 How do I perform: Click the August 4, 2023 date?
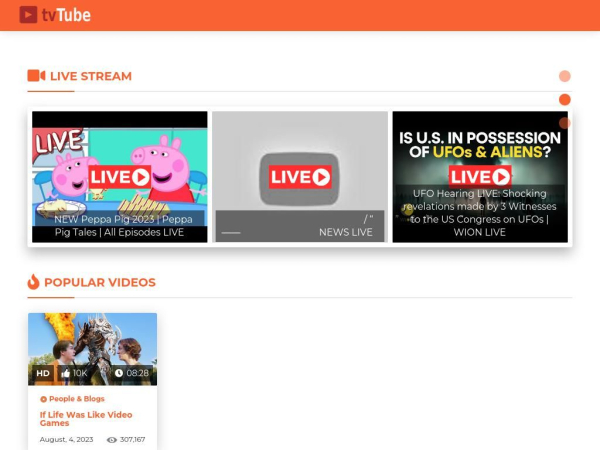[66, 439]
